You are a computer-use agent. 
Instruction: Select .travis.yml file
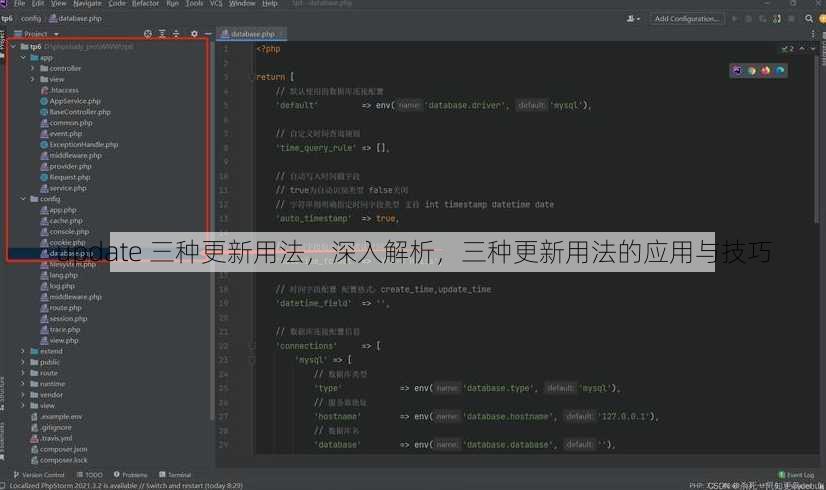point(52,438)
